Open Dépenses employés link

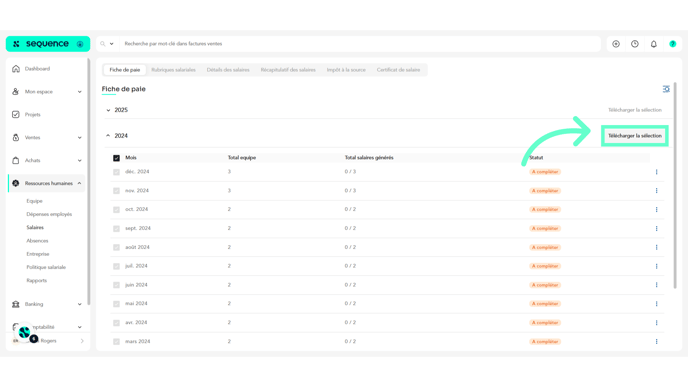click(49, 214)
